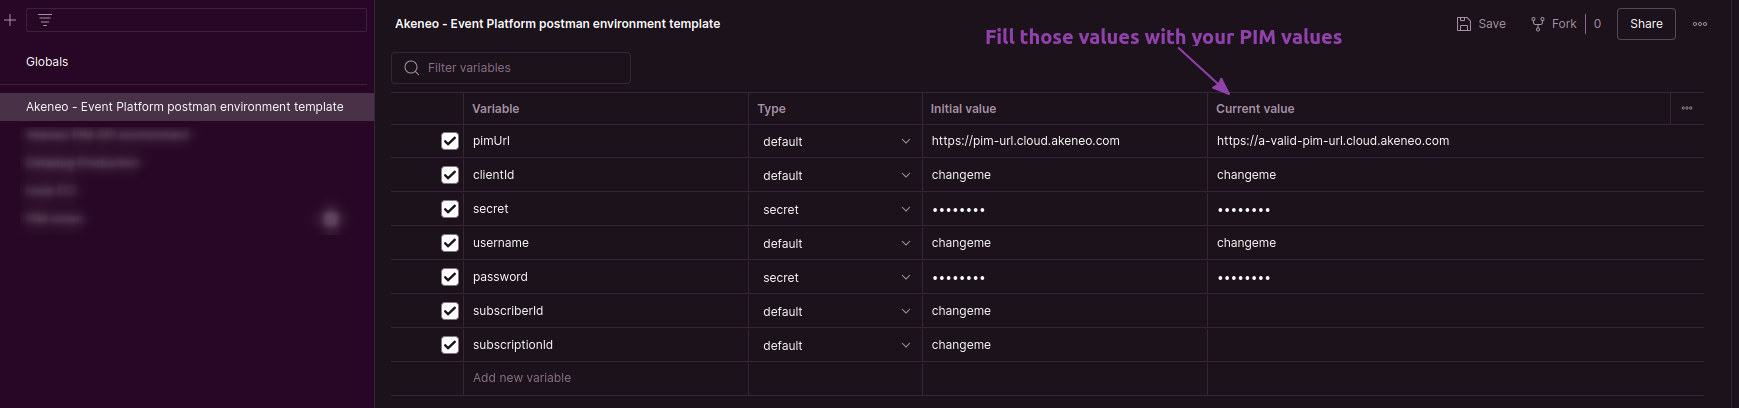Toggle the secret variable checkbox
1739x408 pixels.
tap(450, 209)
